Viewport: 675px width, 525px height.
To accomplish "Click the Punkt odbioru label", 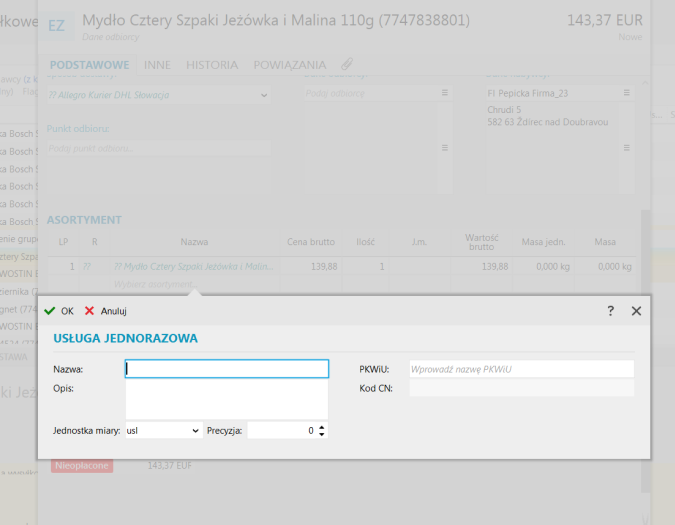I will point(78,129).
